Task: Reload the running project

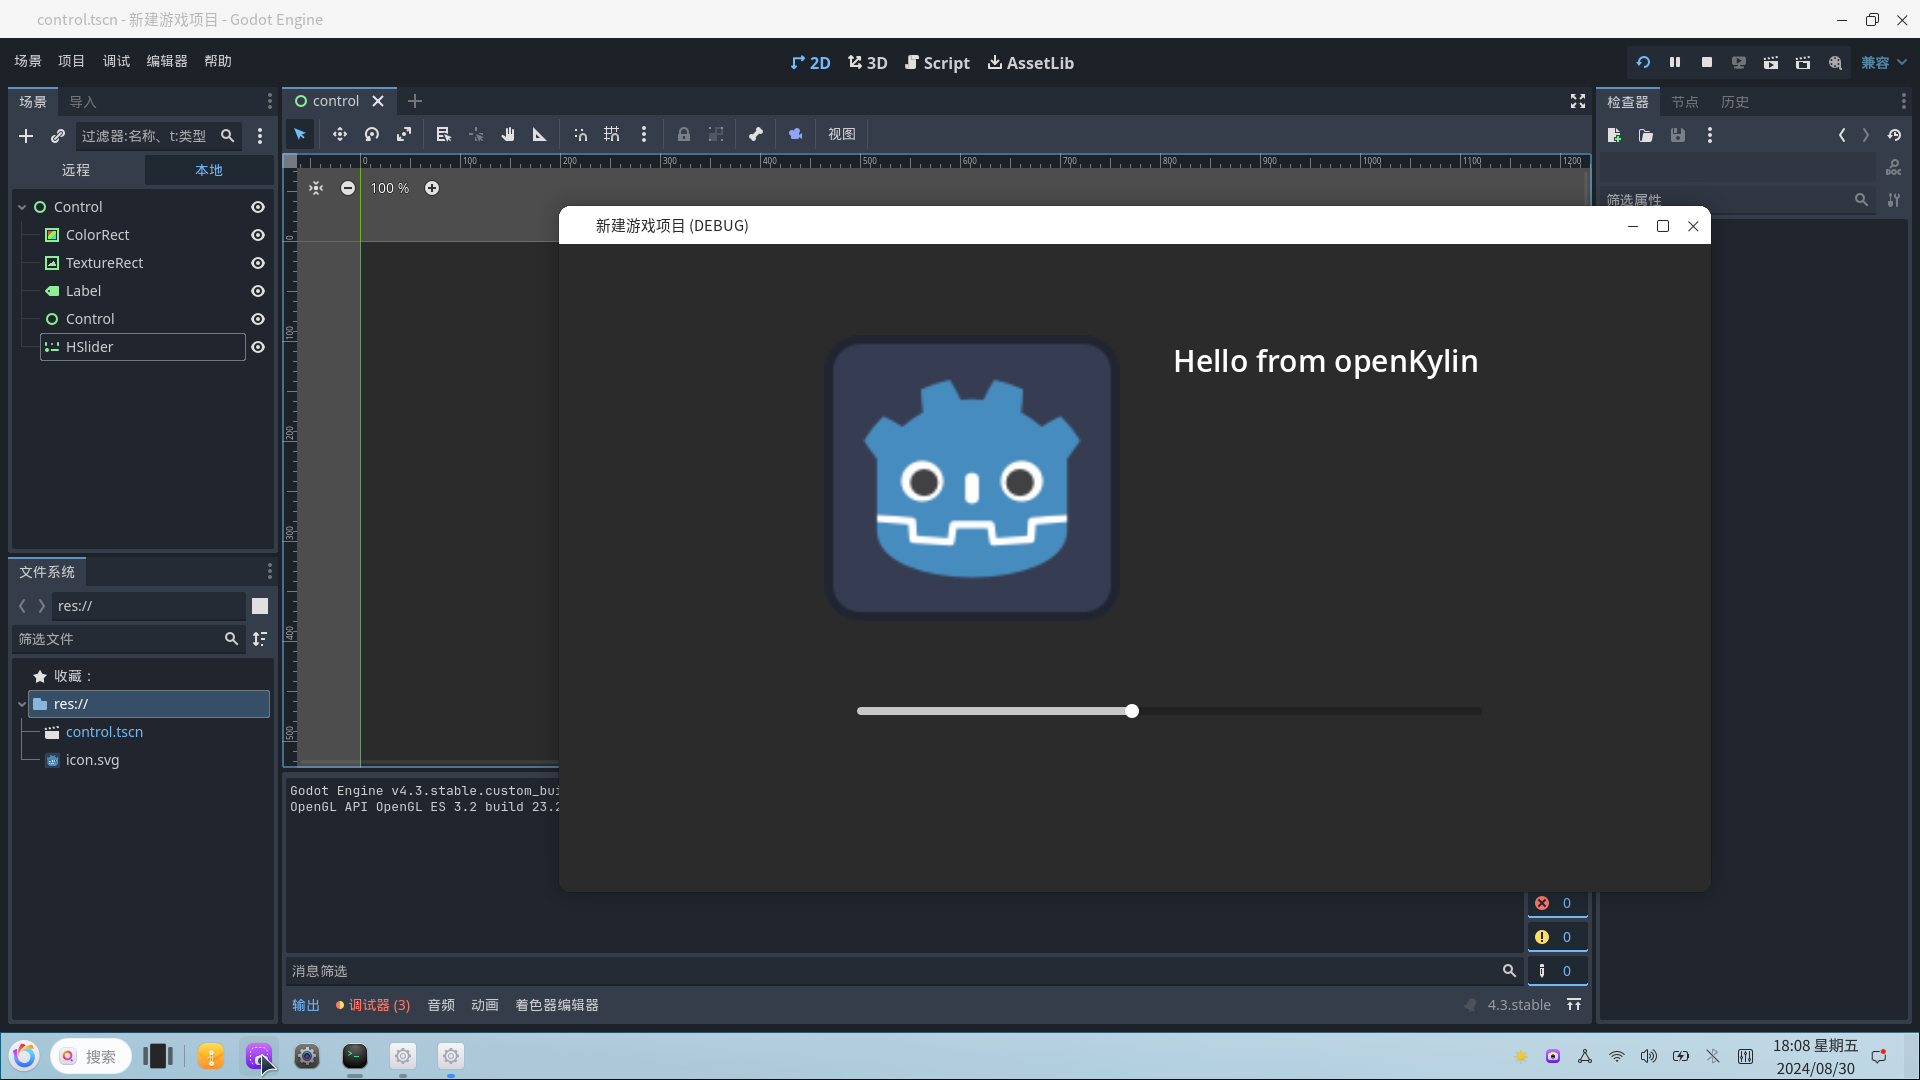Action: click(1643, 62)
